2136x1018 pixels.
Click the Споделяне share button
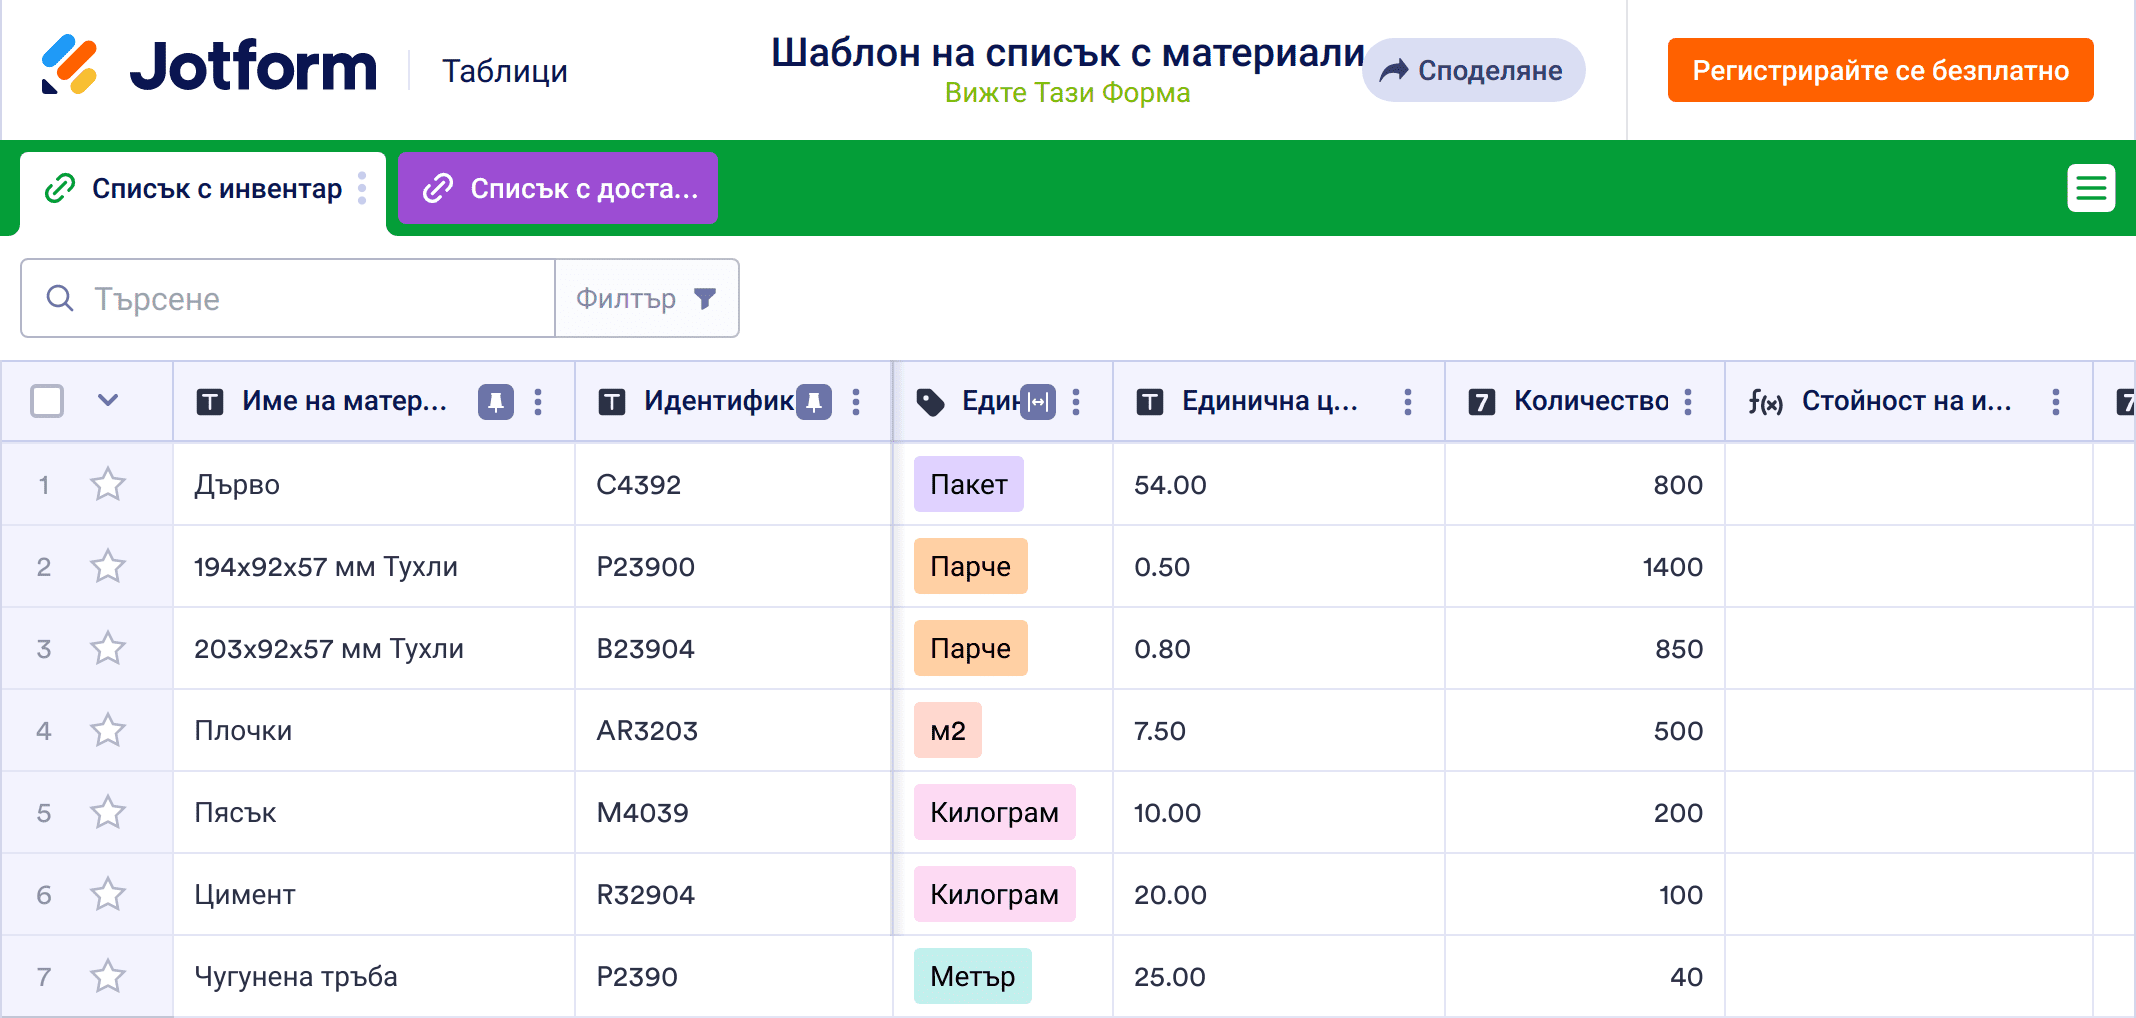[x=1472, y=70]
